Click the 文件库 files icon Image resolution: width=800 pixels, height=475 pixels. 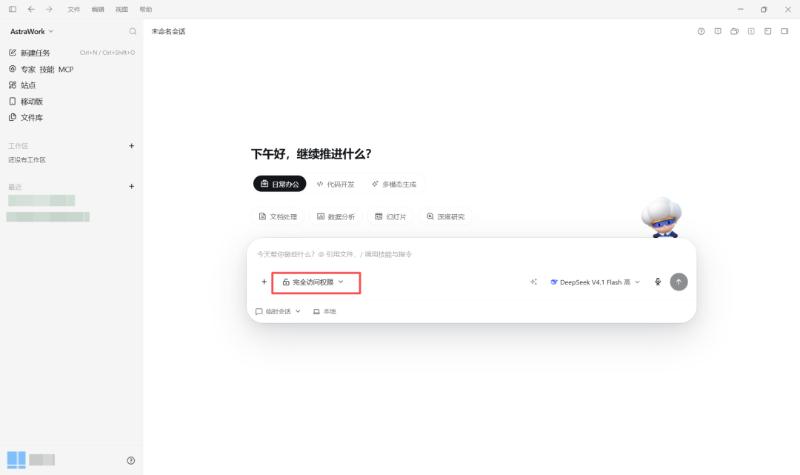coord(13,117)
